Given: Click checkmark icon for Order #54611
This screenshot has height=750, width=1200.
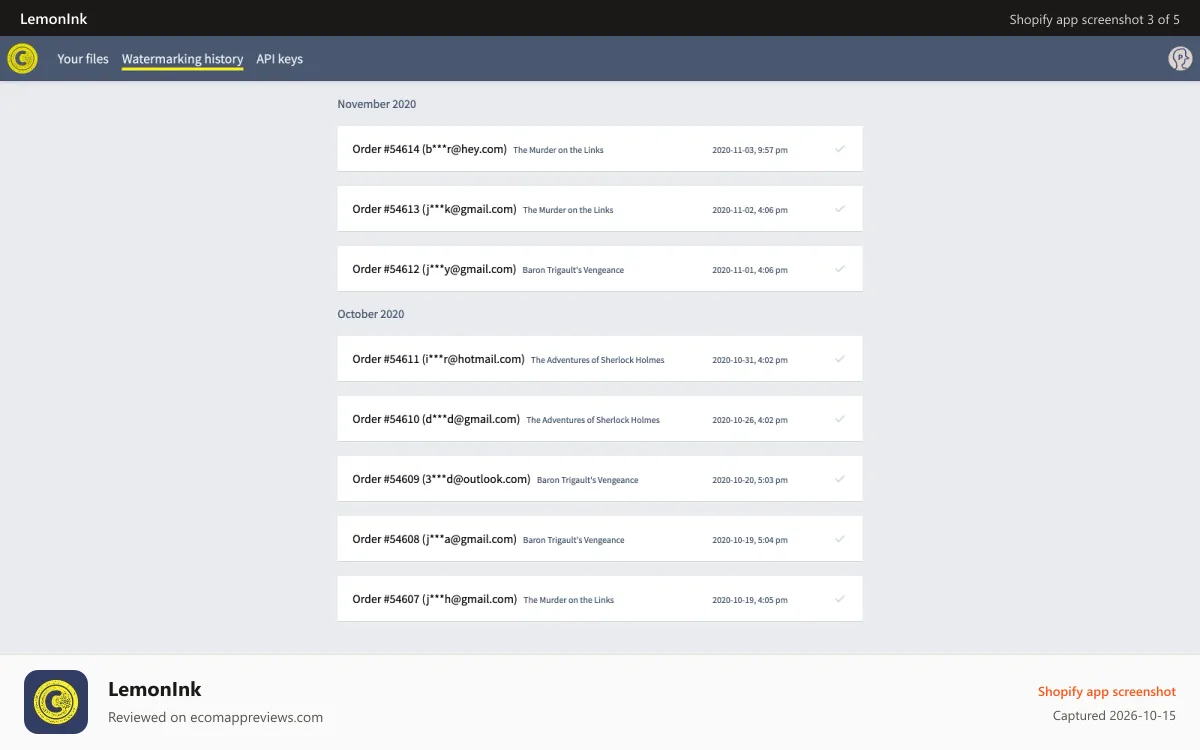Looking at the screenshot, I should point(840,359).
